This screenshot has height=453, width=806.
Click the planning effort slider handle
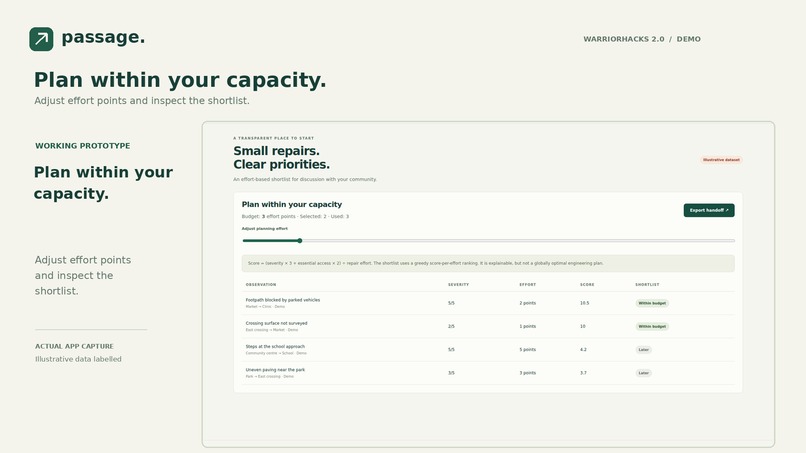click(300, 241)
